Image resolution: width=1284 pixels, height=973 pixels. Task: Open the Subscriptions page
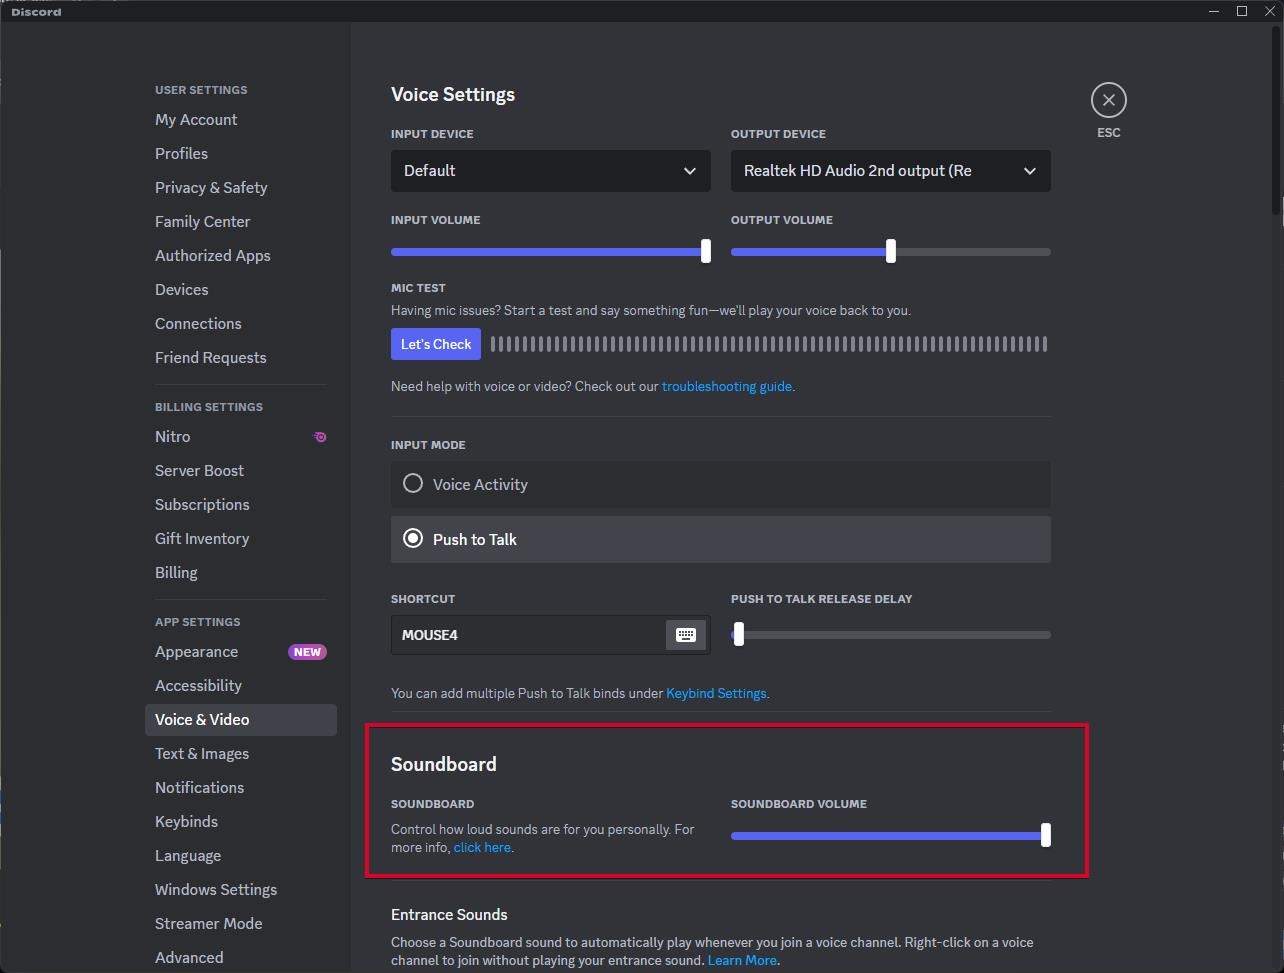(x=241, y=505)
